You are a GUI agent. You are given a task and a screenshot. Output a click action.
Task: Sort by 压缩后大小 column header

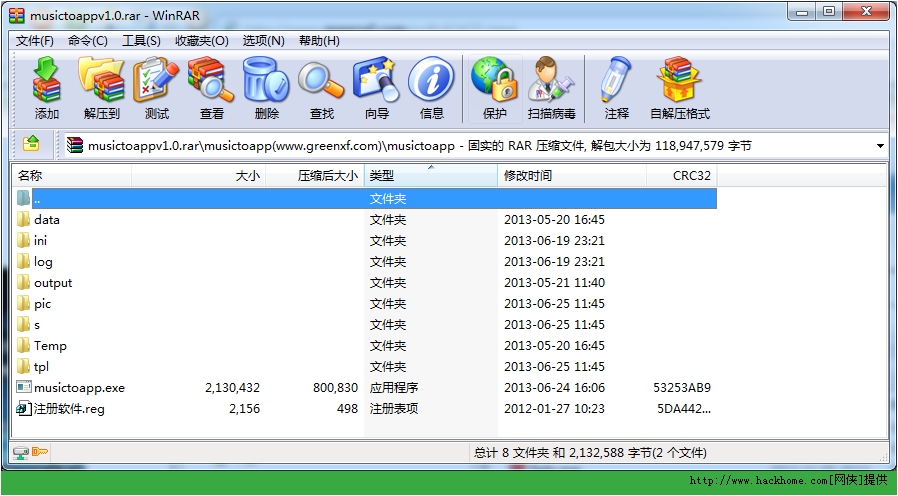tap(315, 176)
